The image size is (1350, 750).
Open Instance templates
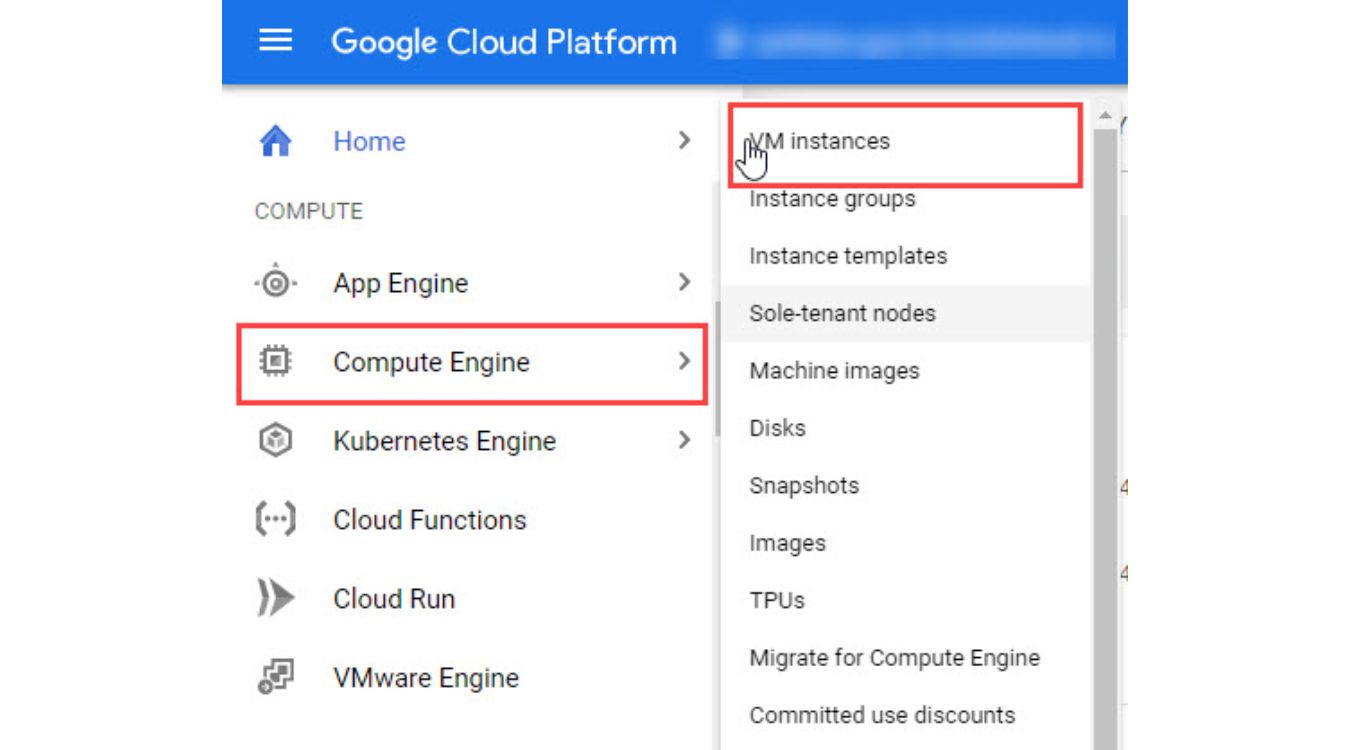[848, 256]
